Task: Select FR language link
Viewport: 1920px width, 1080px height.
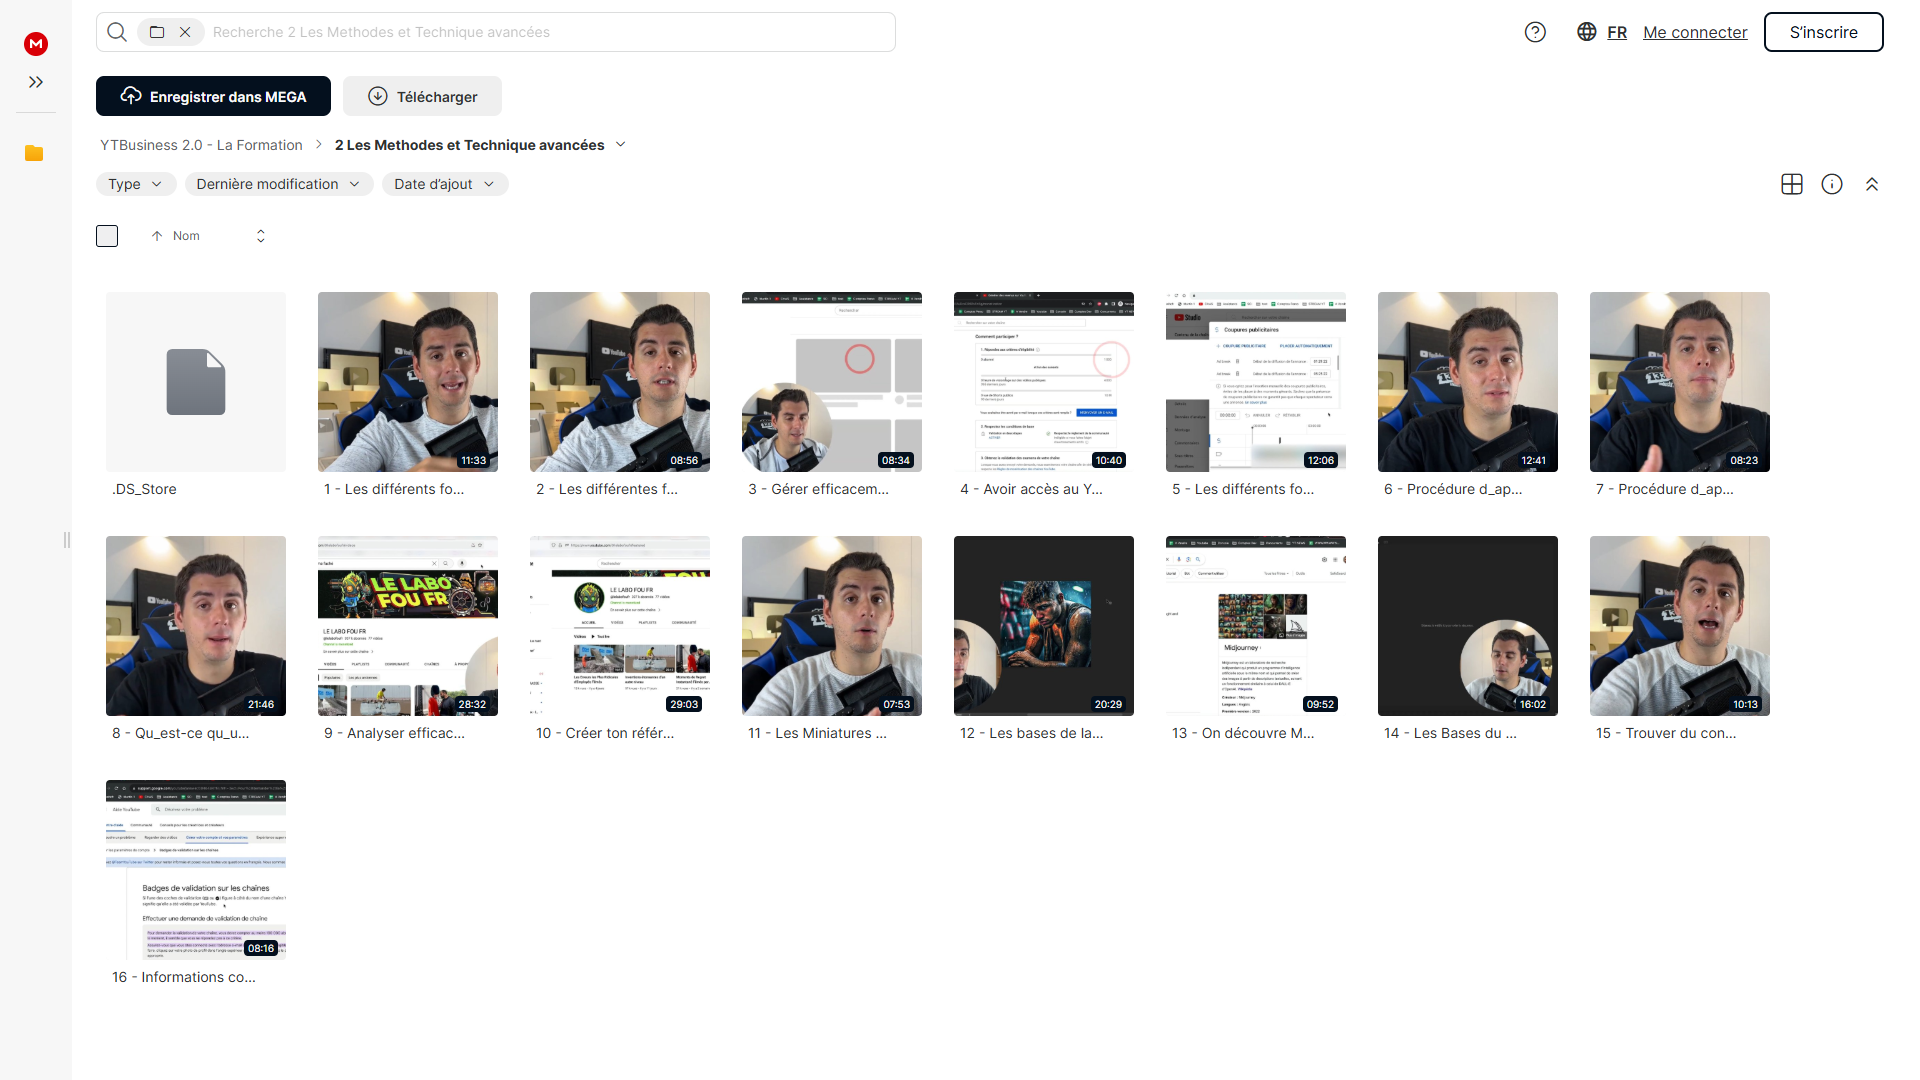Action: pyautogui.click(x=1617, y=32)
